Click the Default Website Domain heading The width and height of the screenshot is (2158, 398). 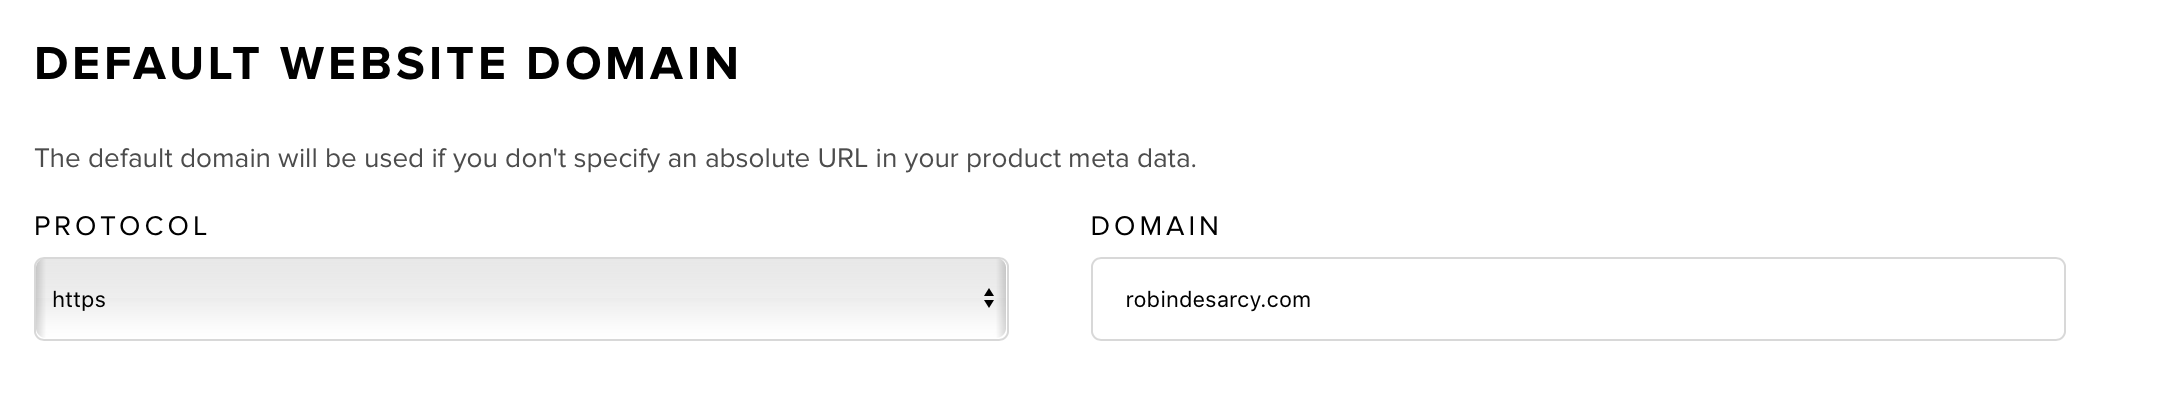pos(387,64)
